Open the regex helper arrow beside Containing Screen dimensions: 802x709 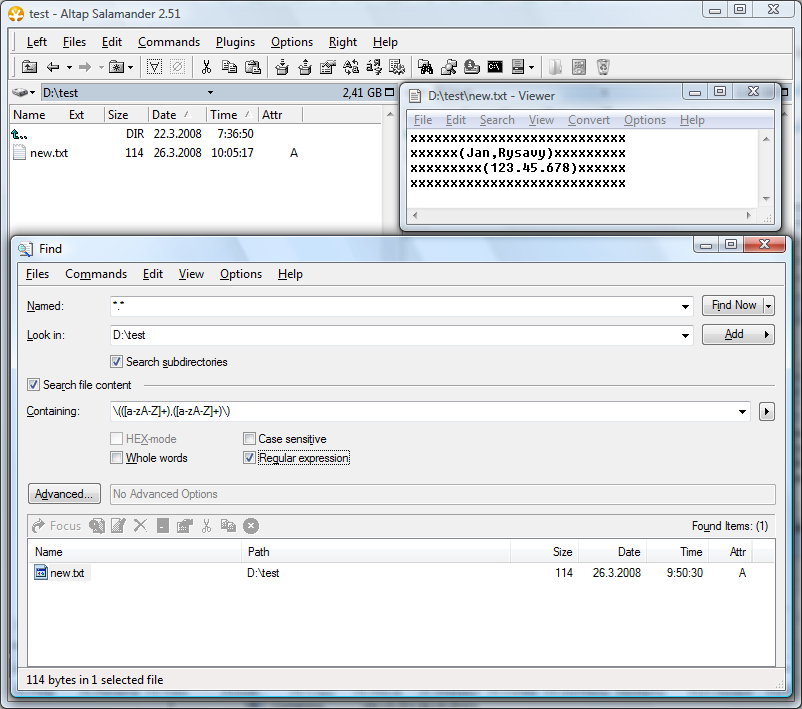tap(766, 411)
